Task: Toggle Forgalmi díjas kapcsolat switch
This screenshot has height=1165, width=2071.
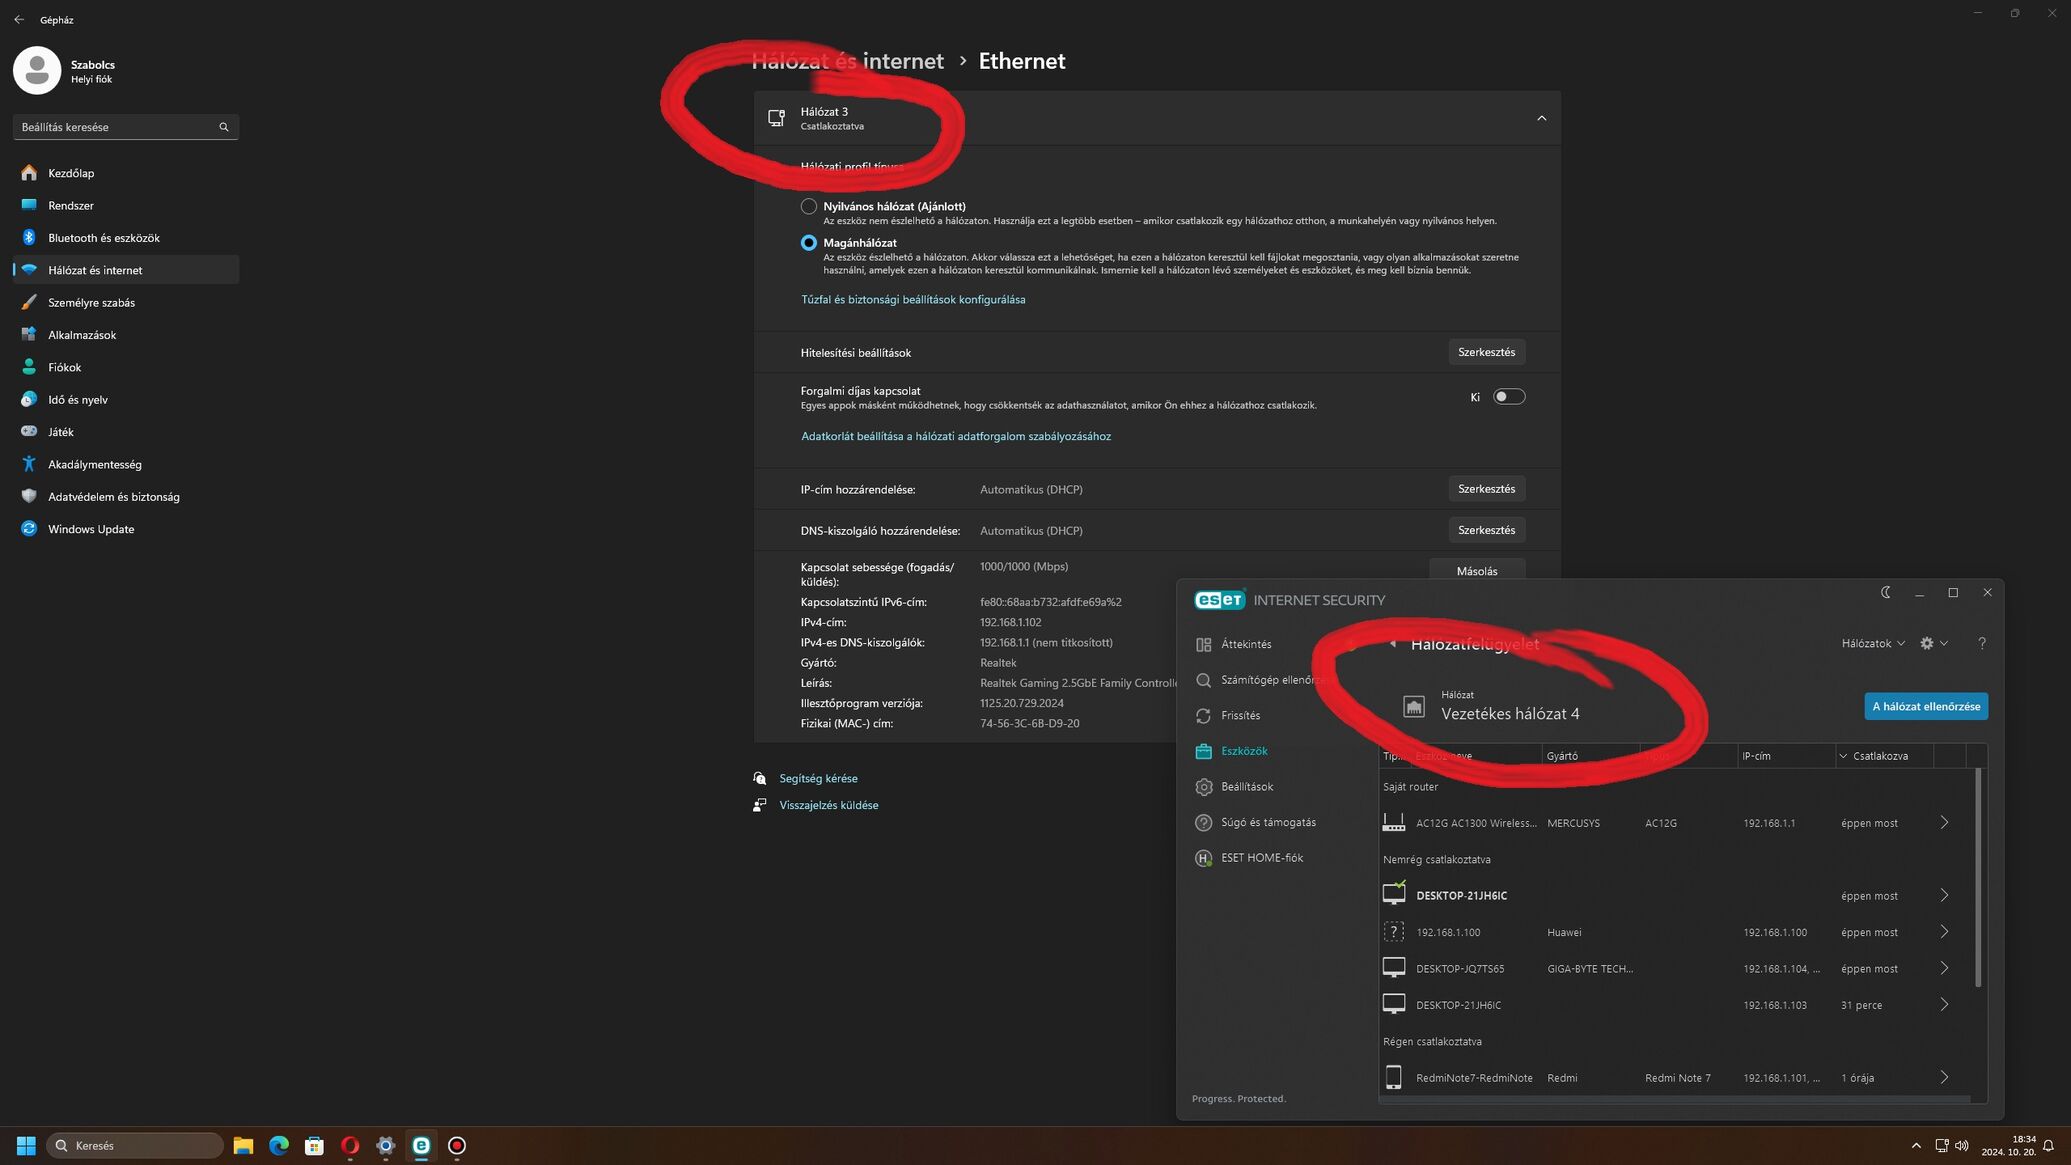Action: [x=1508, y=397]
